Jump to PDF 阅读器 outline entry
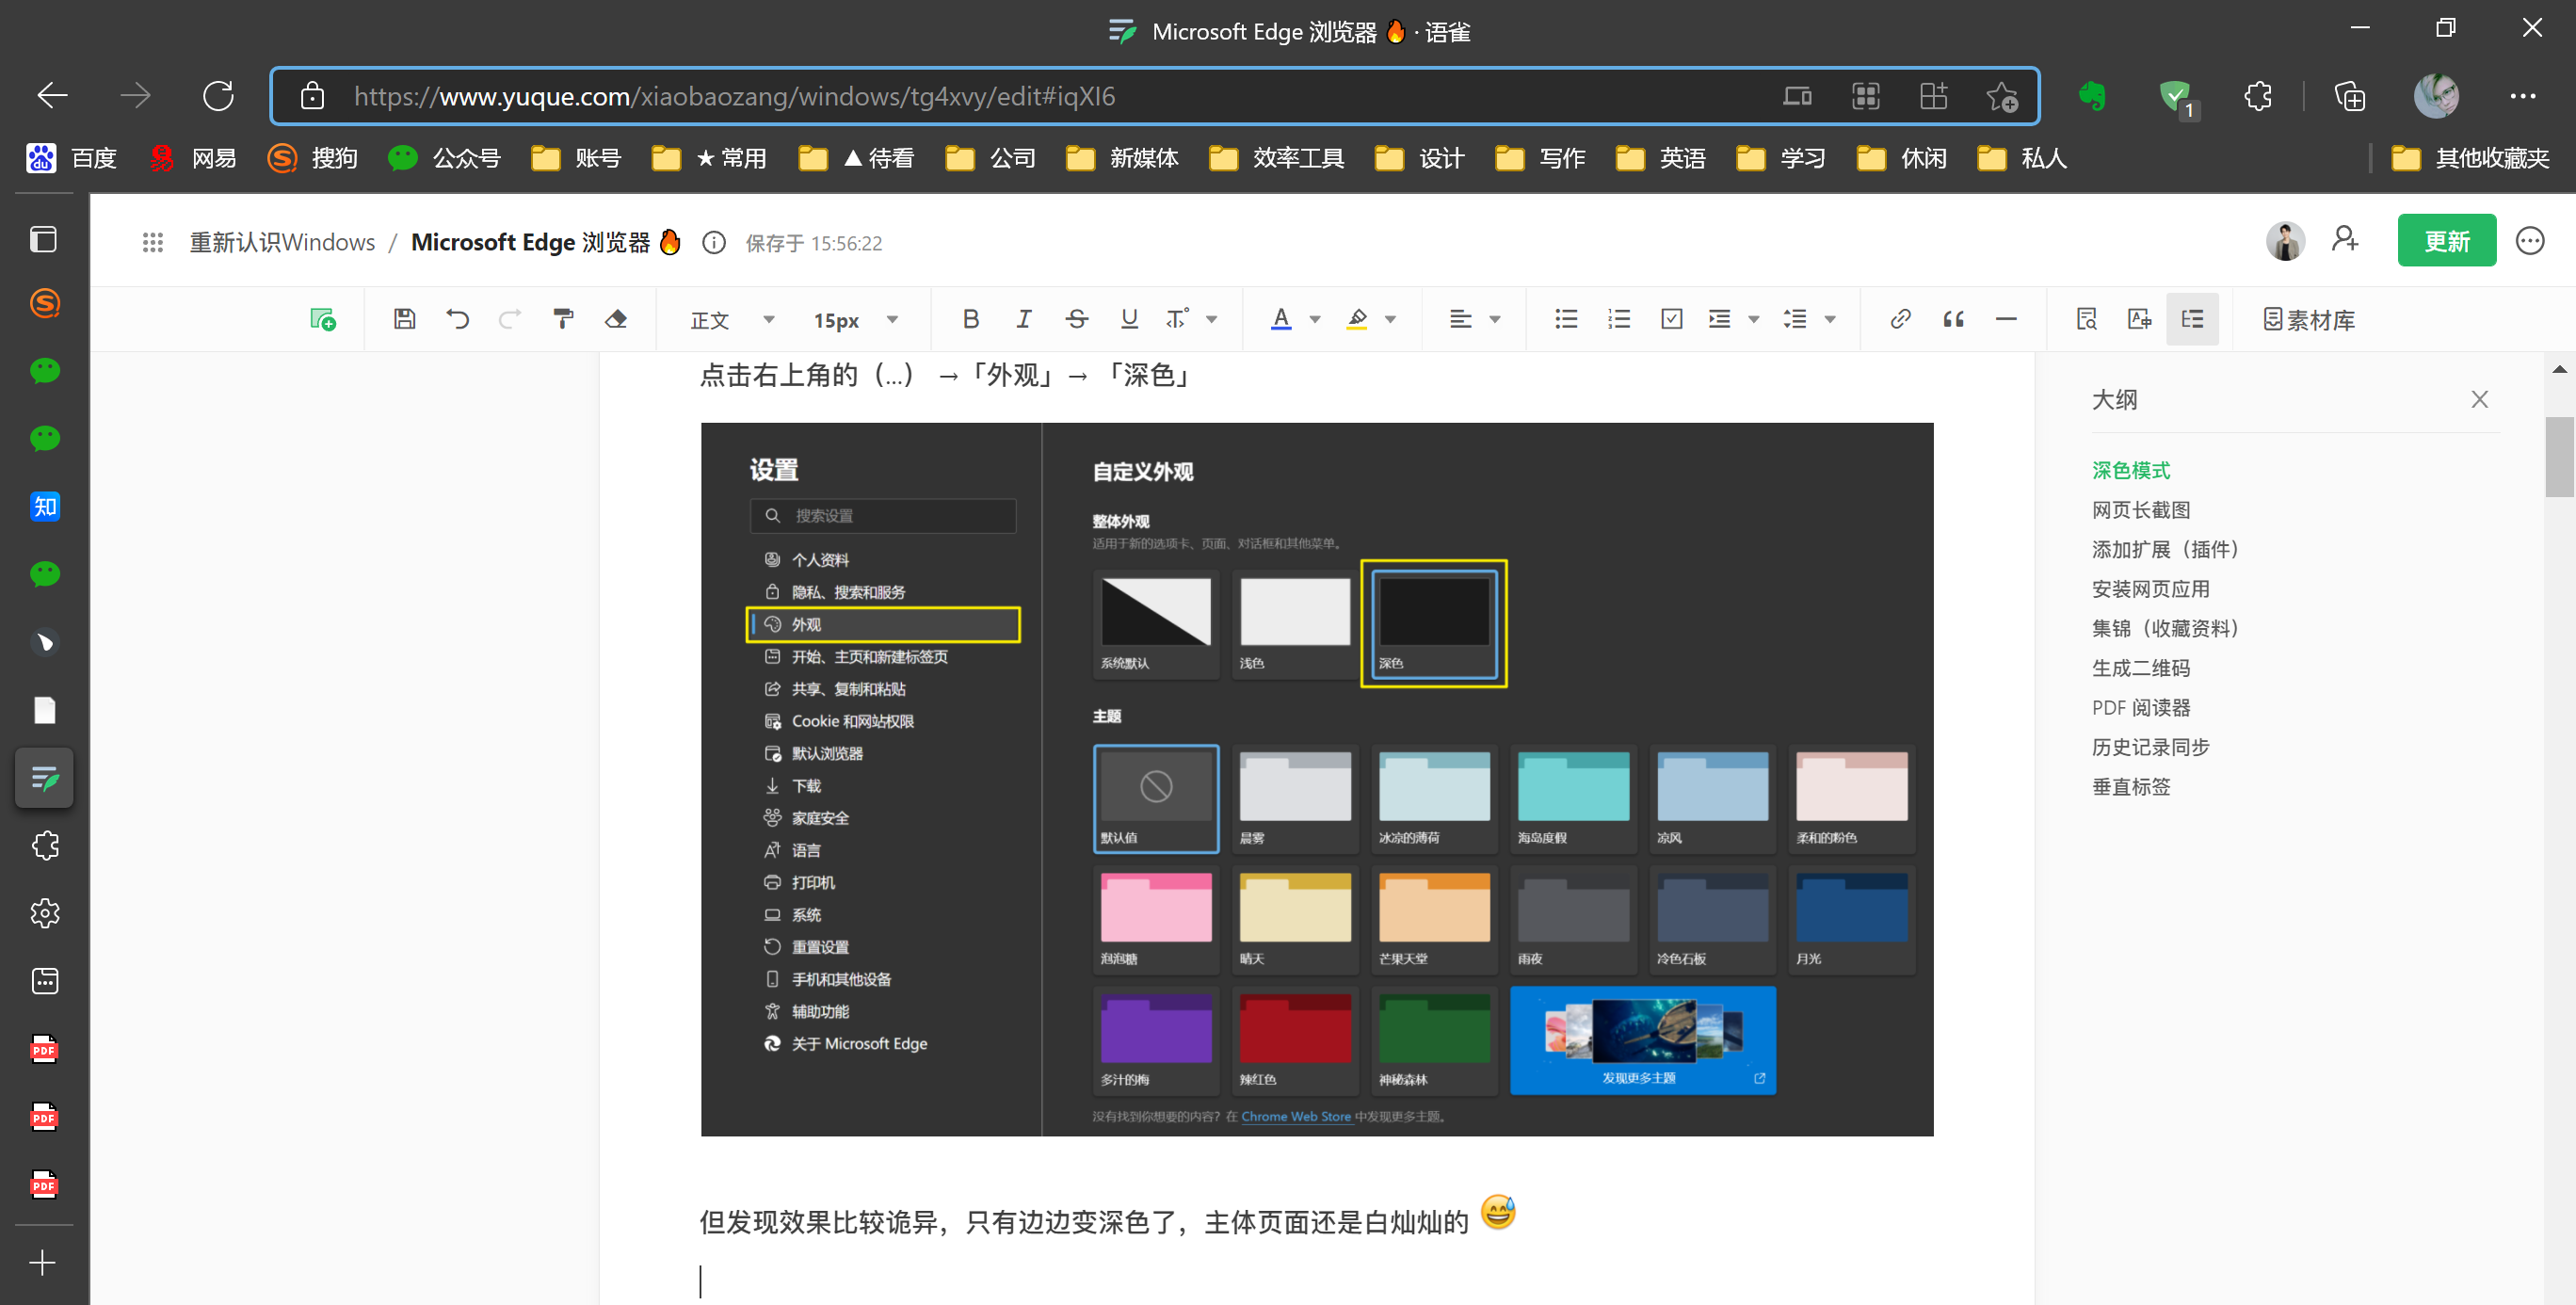 coord(2140,708)
